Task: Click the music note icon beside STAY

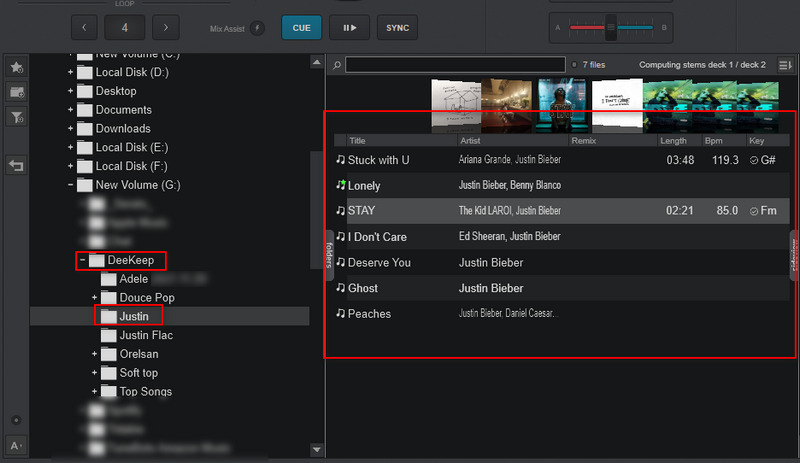Action: 340,210
